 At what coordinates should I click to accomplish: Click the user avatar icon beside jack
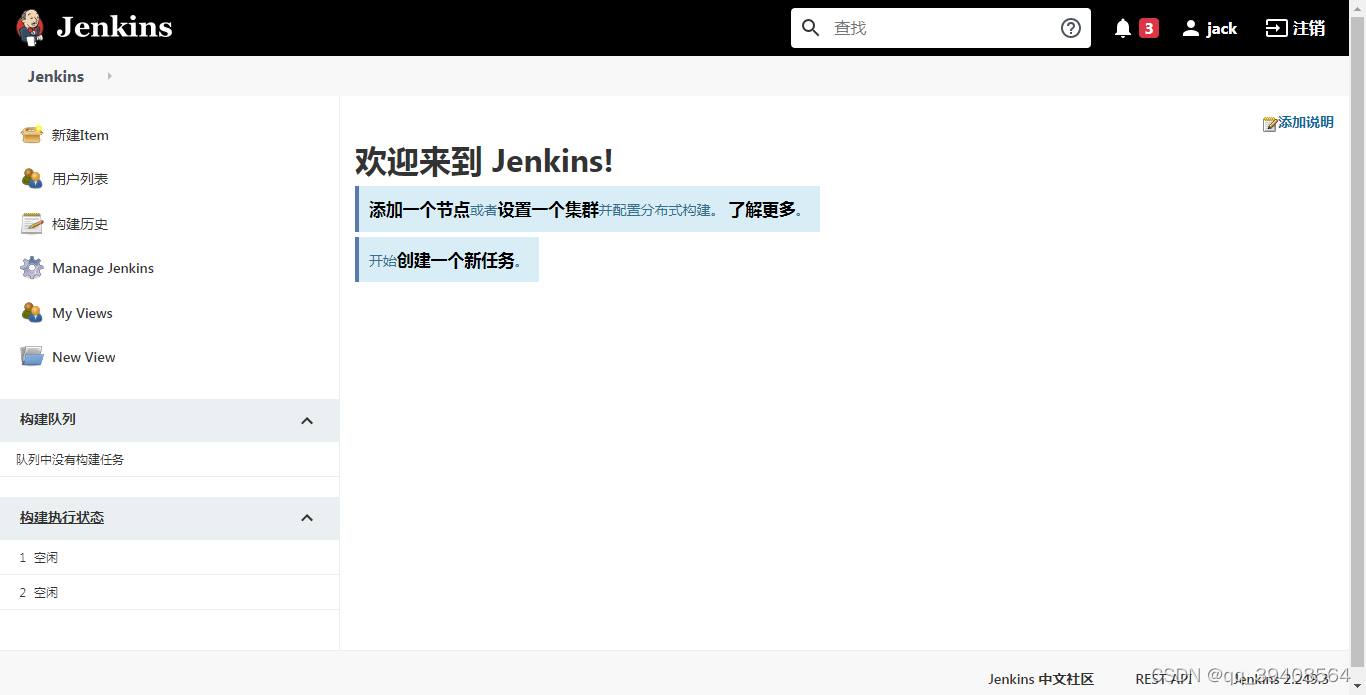click(x=1190, y=28)
